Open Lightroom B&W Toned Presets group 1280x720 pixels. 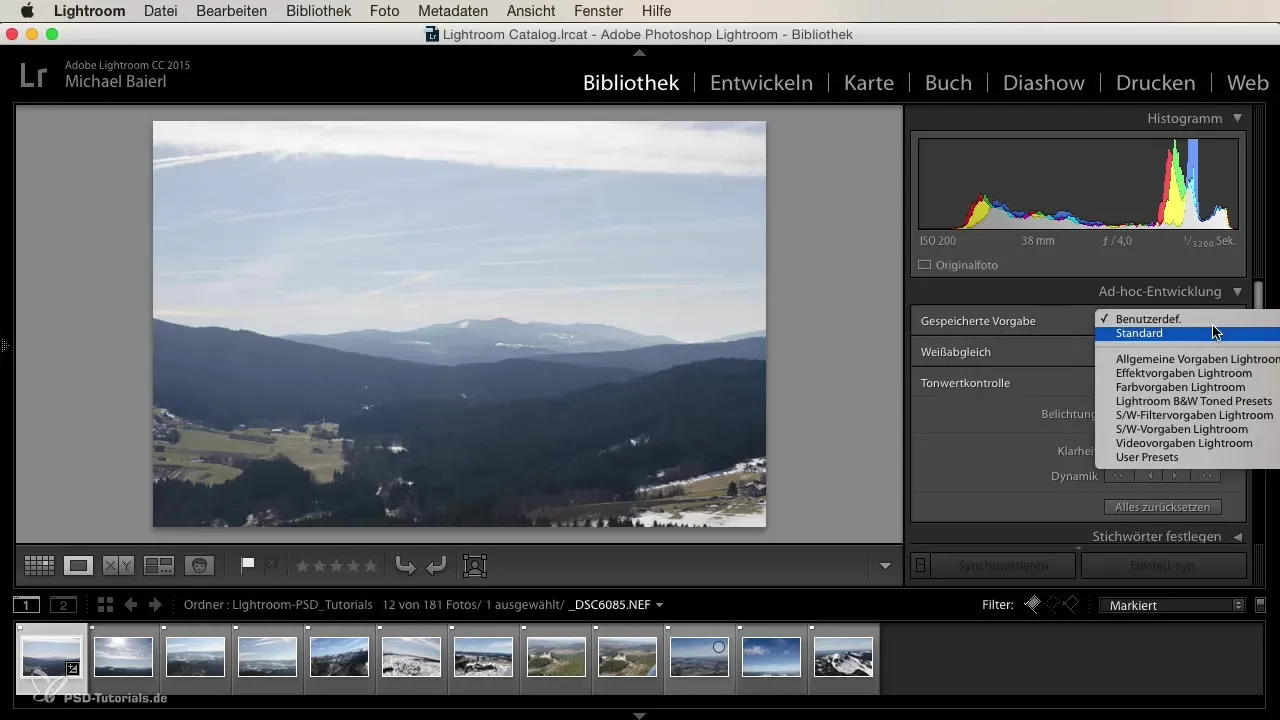point(1188,401)
